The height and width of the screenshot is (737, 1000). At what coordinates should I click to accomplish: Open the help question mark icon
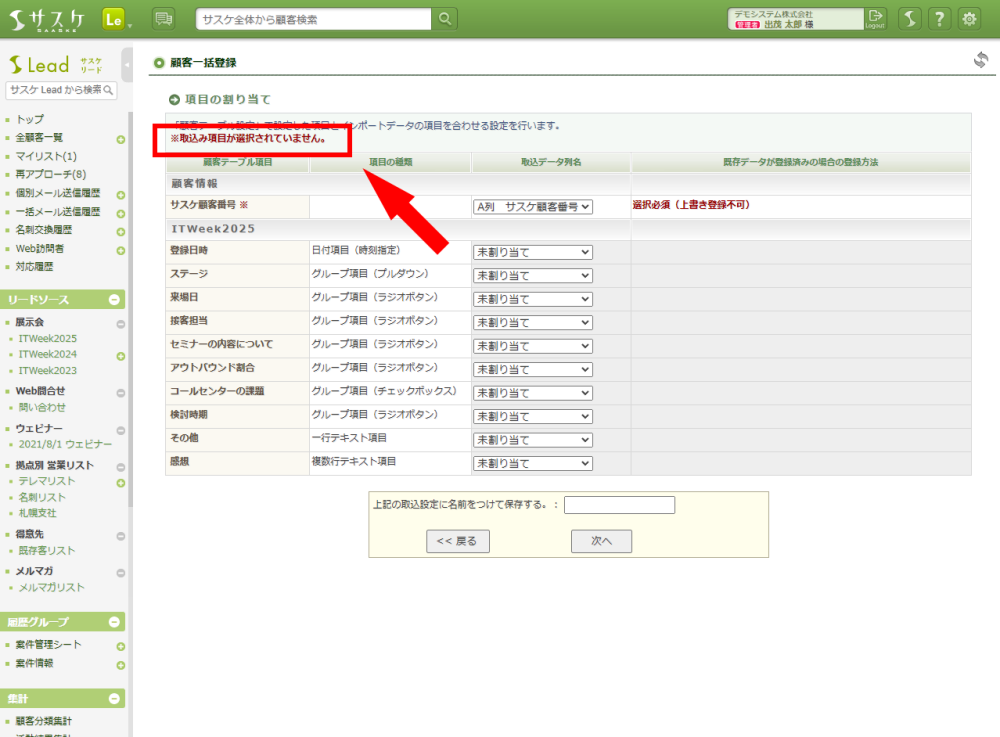coord(939,18)
